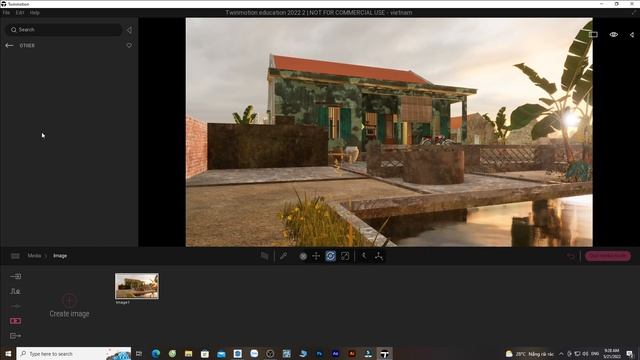Open the notifications center
Image resolution: width=640 pixels, height=360 pixels.
click(630, 354)
